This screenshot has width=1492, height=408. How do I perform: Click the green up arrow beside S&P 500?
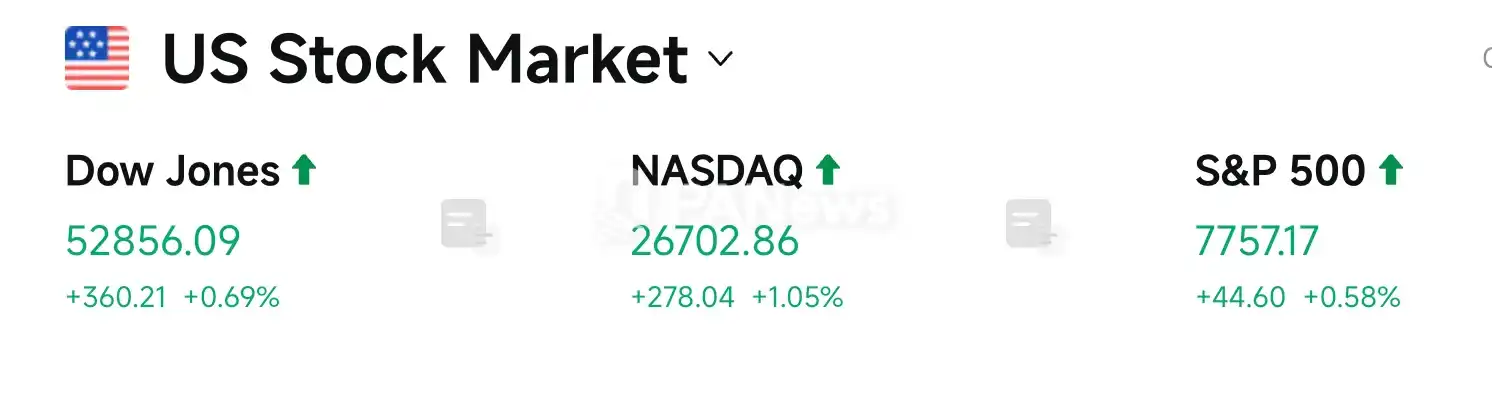tap(1390, 171)
